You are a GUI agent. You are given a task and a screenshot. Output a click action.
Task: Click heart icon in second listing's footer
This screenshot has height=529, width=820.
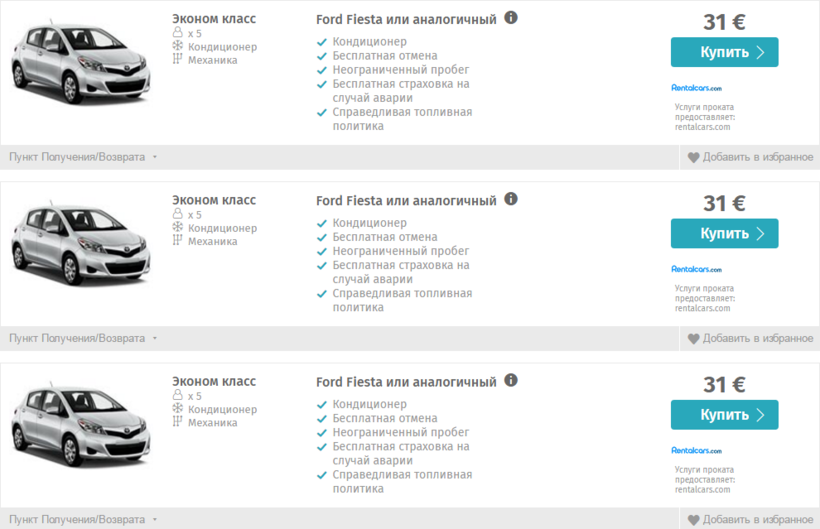[x=694, y=338]
